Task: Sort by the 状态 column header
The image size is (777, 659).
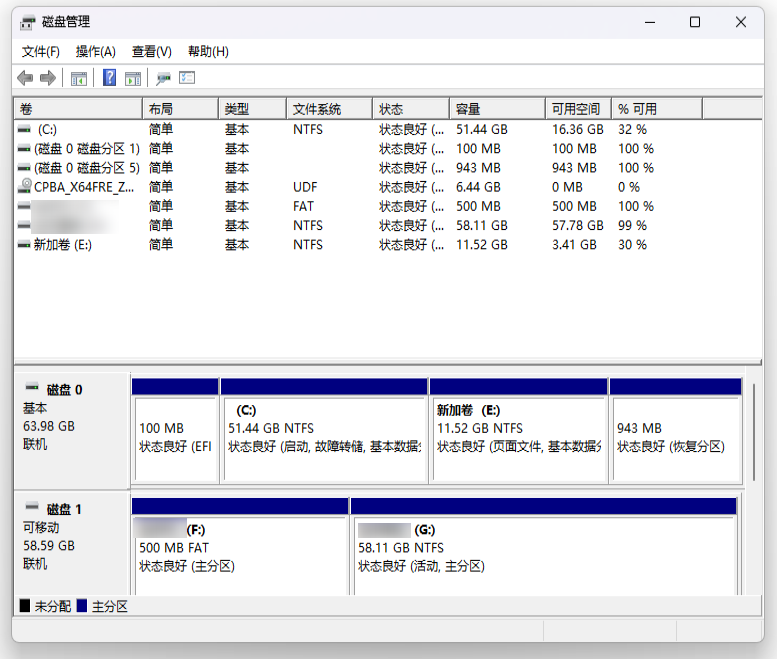Action: pyautogui.click(x=411, y=109)
